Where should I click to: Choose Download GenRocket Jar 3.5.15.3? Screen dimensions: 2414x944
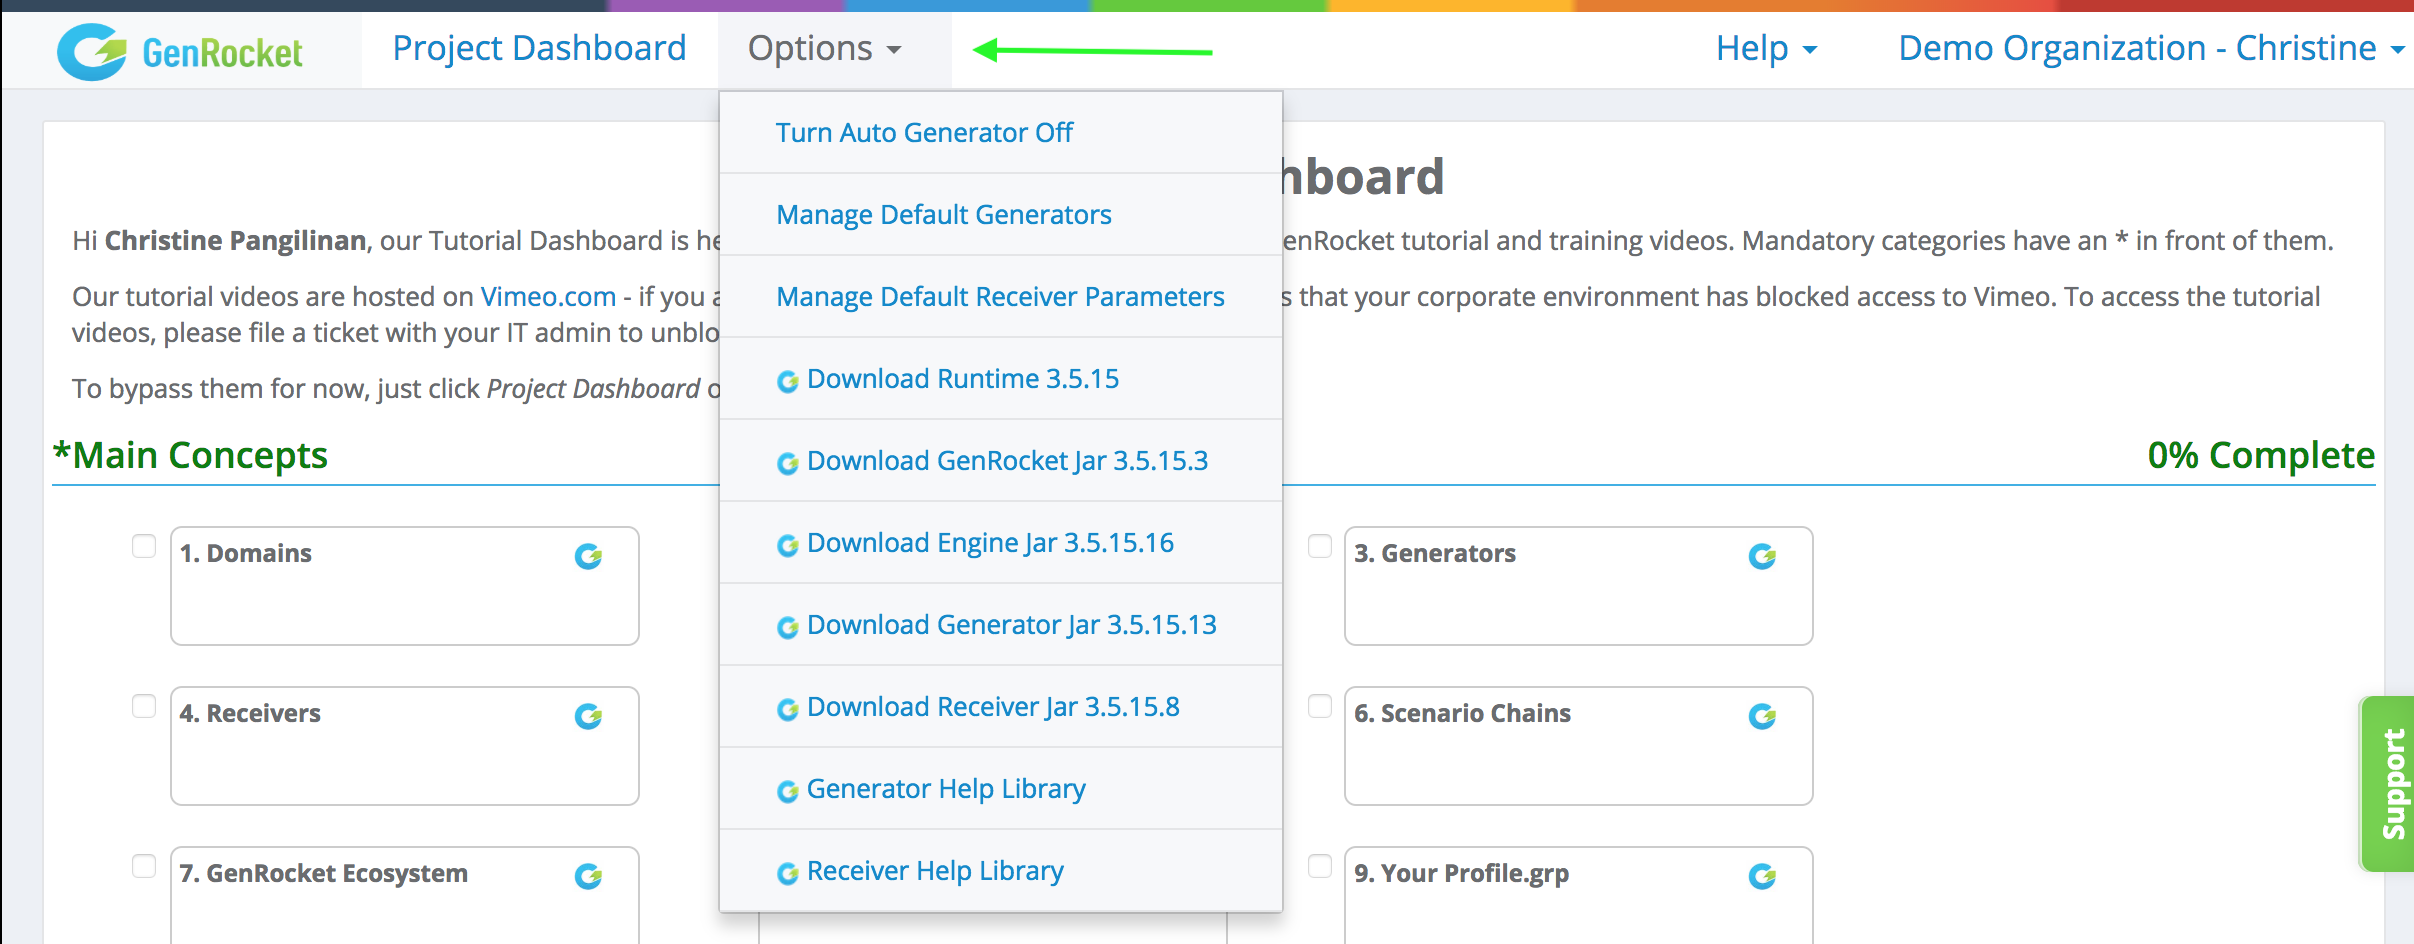tap(1001, 460)
